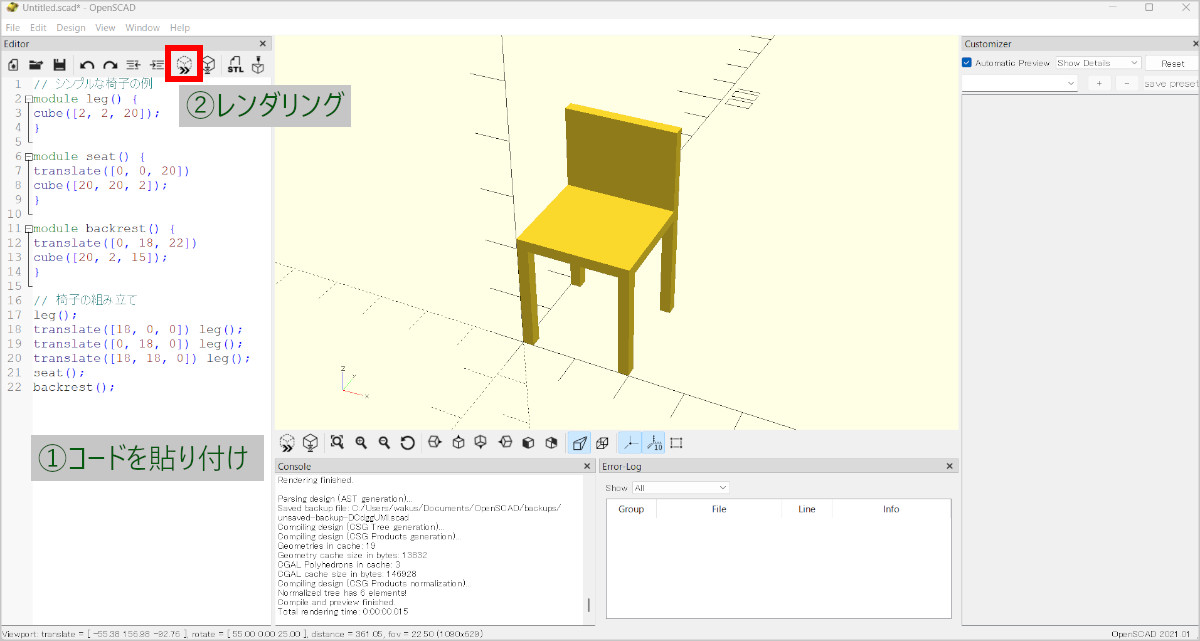Toggle axes display in the viewport
This screenshot has width=1200, height=641.
pyautogui.click(x=630, y=443)
